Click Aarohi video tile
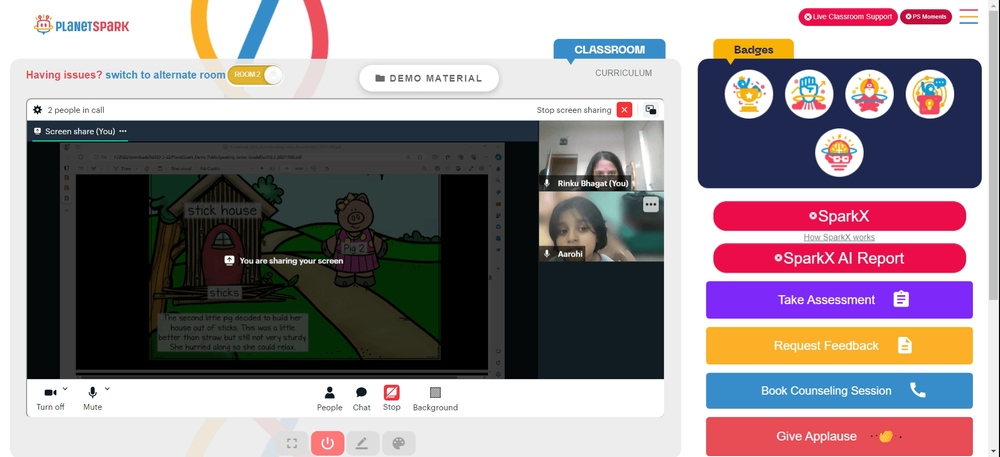The width and height of the screenshot is (1000, 457). 601,227
